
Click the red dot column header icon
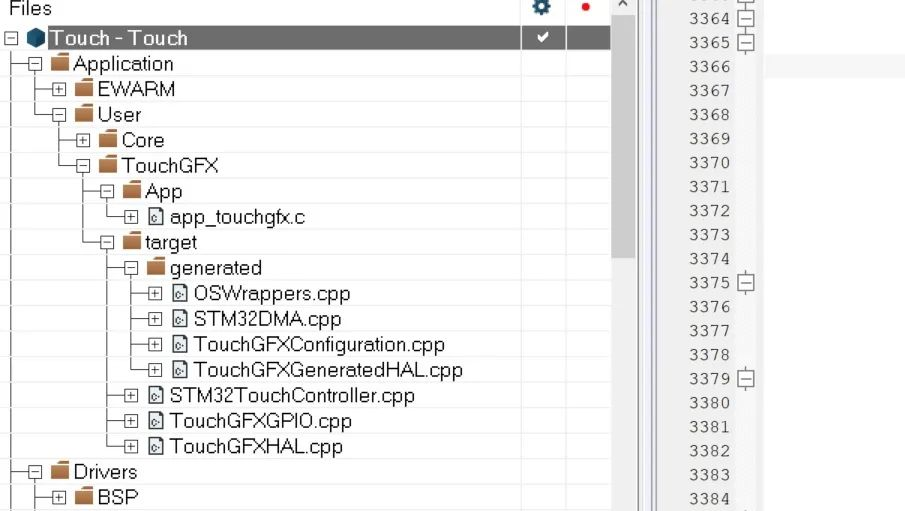(x=586, y=7)
